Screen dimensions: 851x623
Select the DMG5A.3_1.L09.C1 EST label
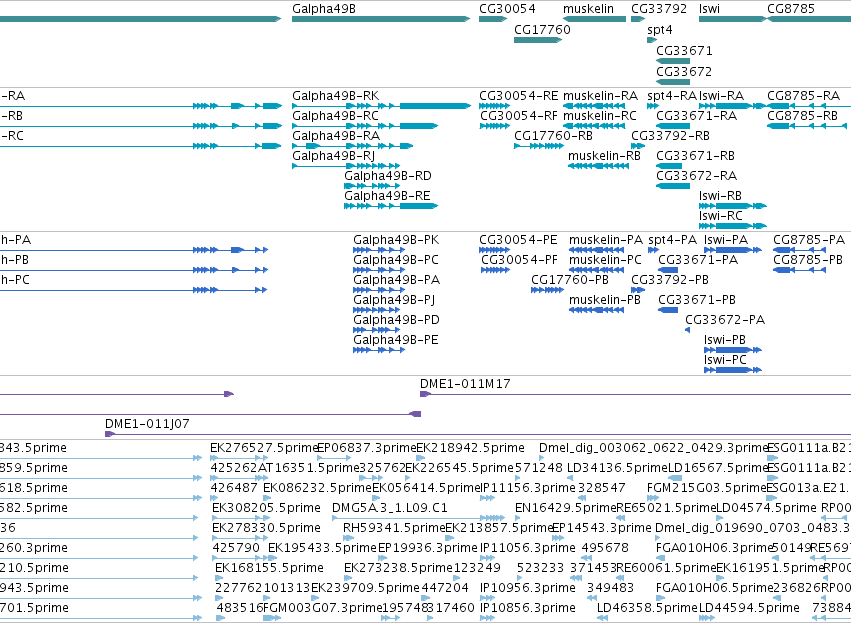(x=390, y=508)
